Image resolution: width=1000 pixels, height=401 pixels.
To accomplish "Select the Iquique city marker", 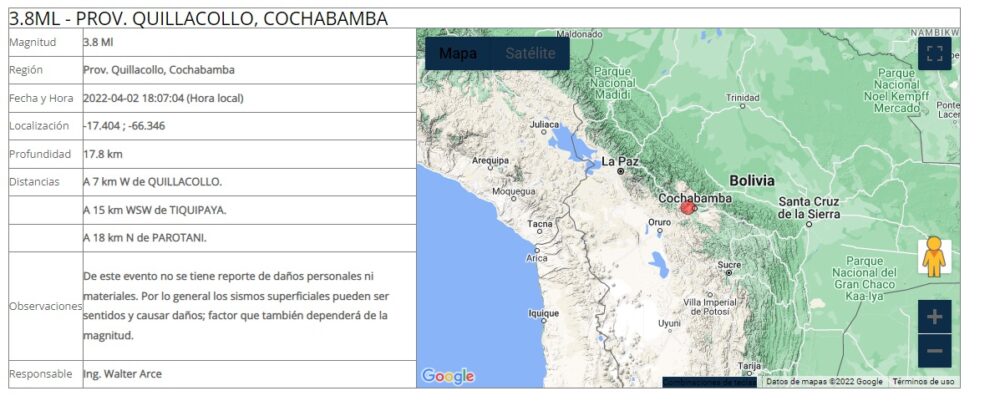I will click(x=543, y=313).
